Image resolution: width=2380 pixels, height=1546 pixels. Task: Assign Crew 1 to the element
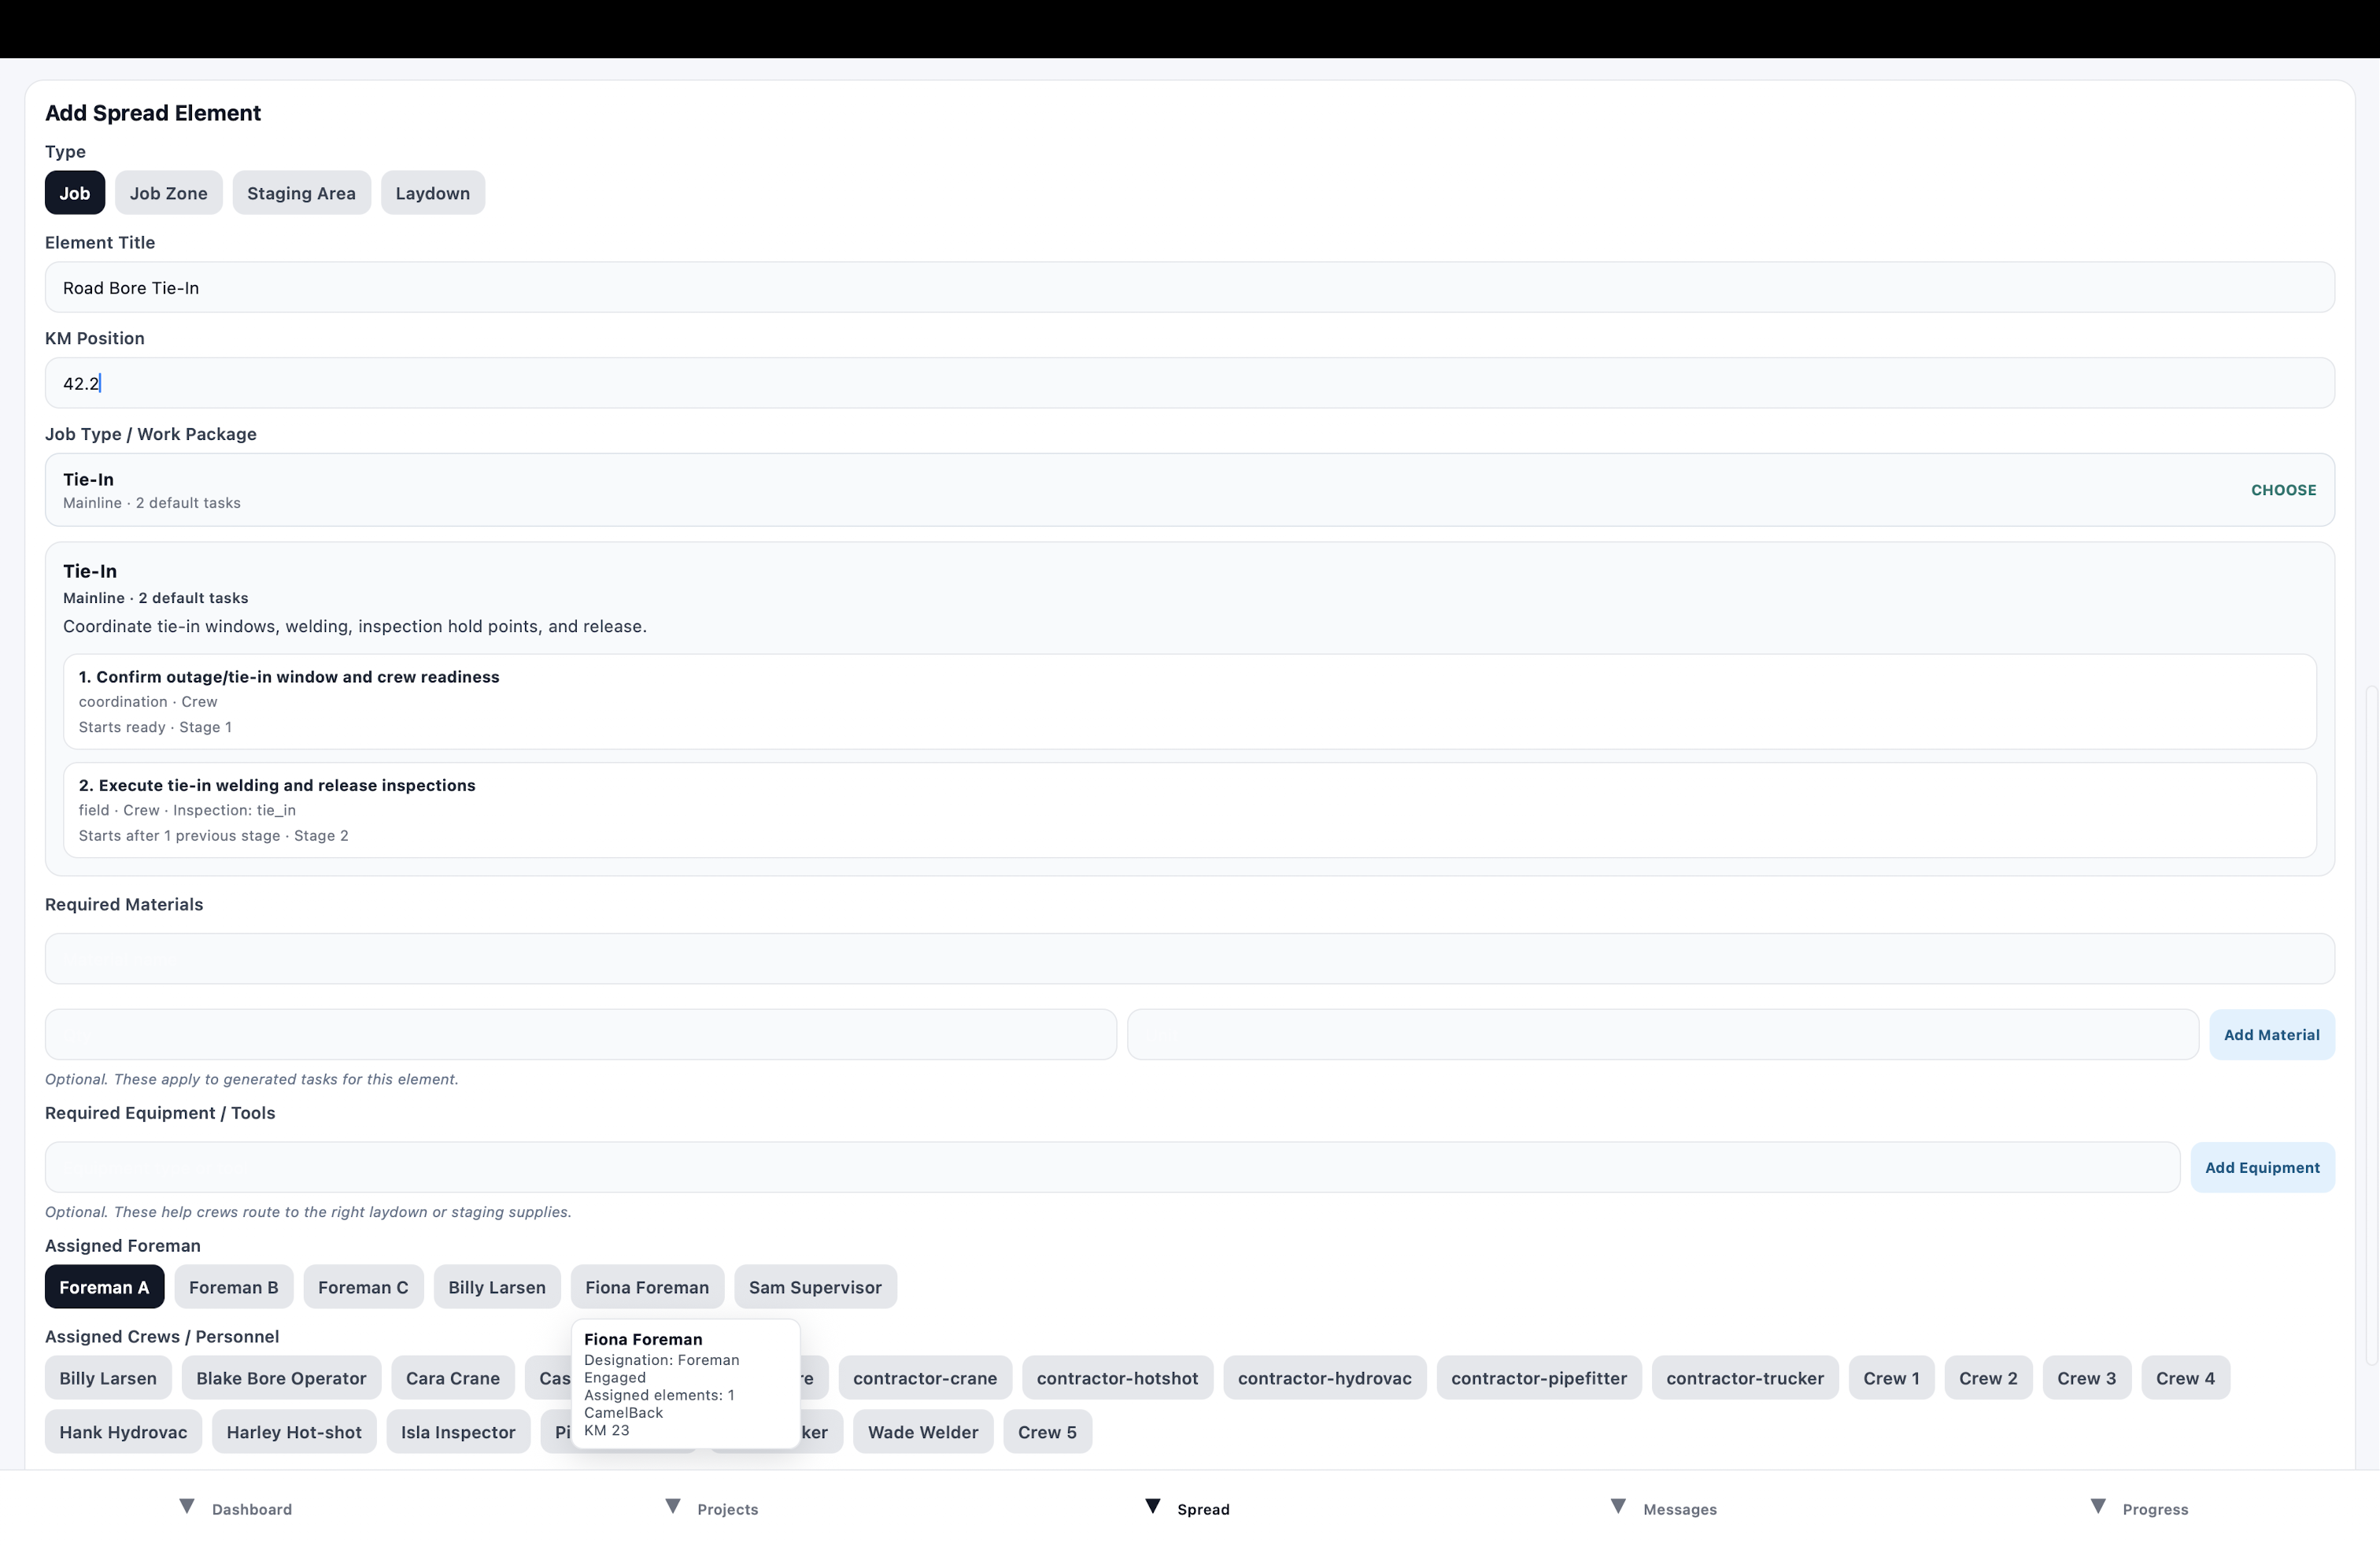[x=1891, y=1378]
